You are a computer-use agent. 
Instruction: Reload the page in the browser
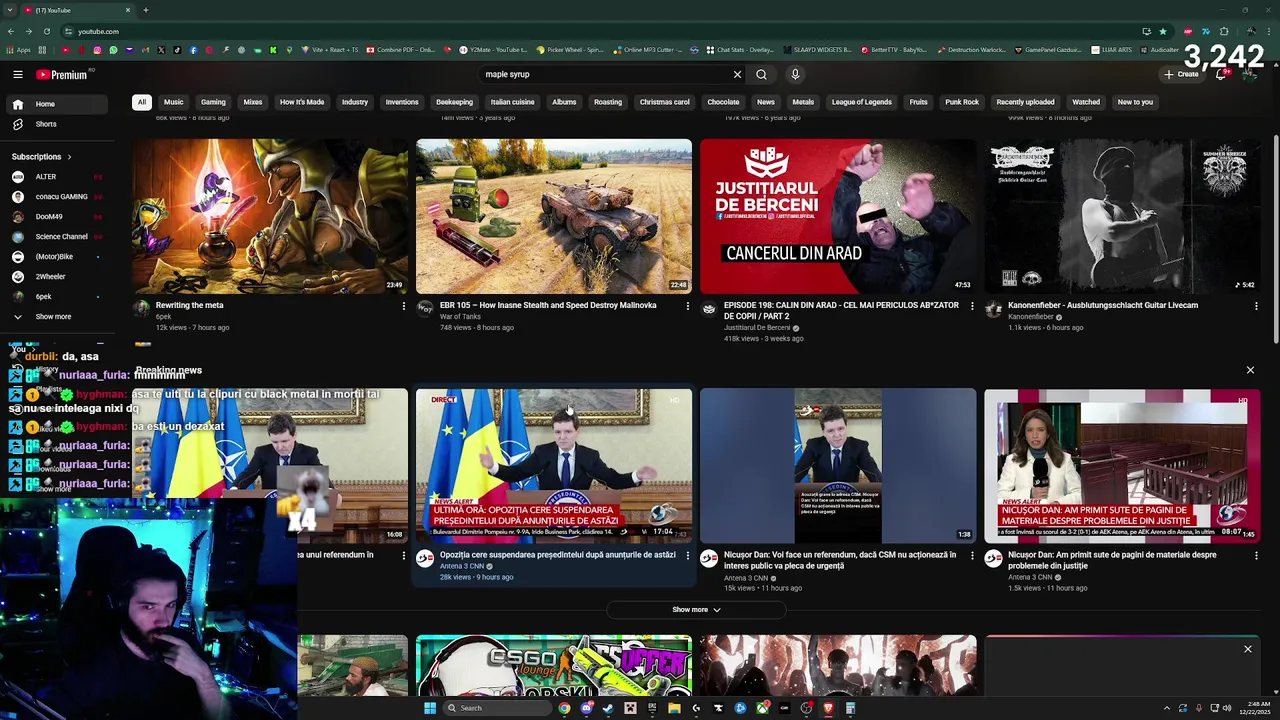(46, 31)
